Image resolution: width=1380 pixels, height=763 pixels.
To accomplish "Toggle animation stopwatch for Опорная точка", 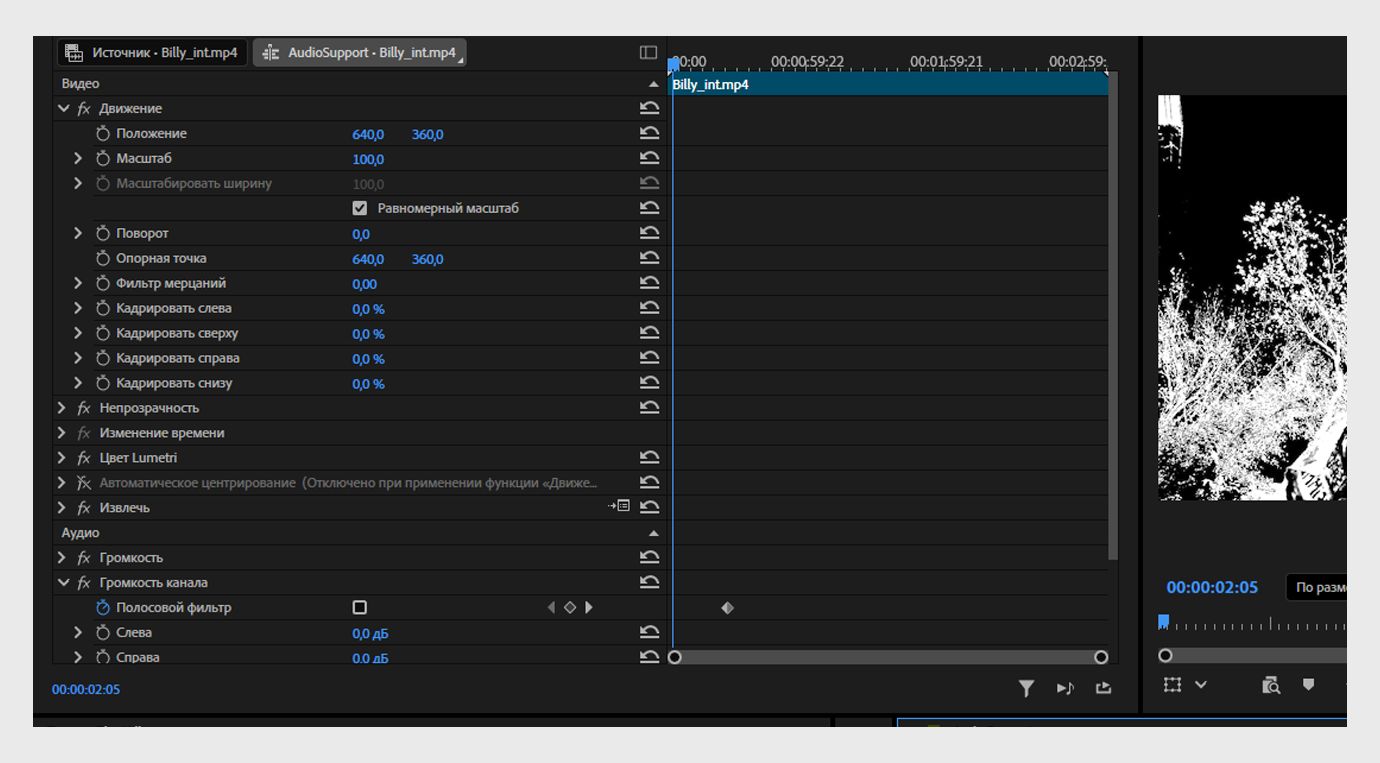I will 102,258.
